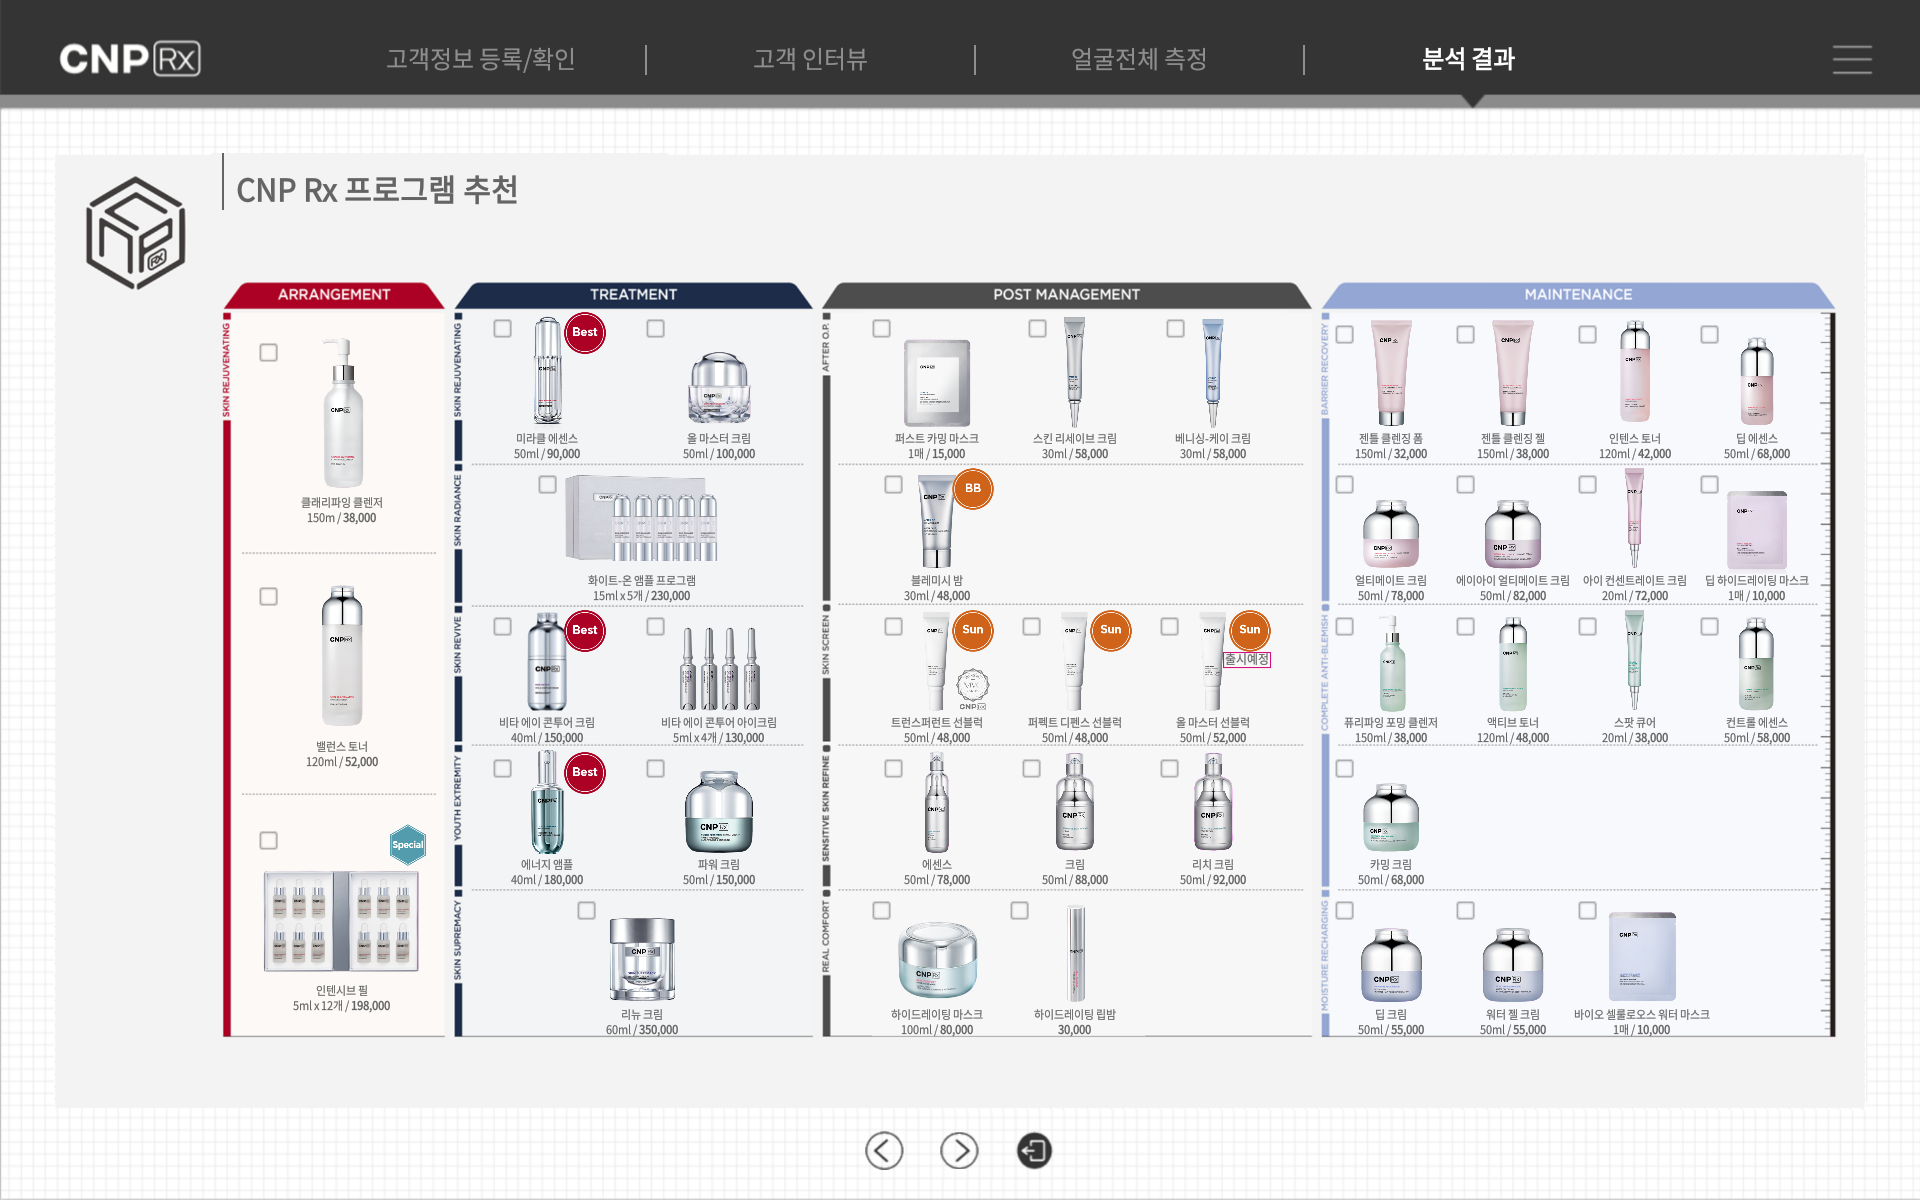The height and width of the screenshot is (1200, 1920).
Task: Click the 인텐시브 필 product image
Action: coord(342,921)
